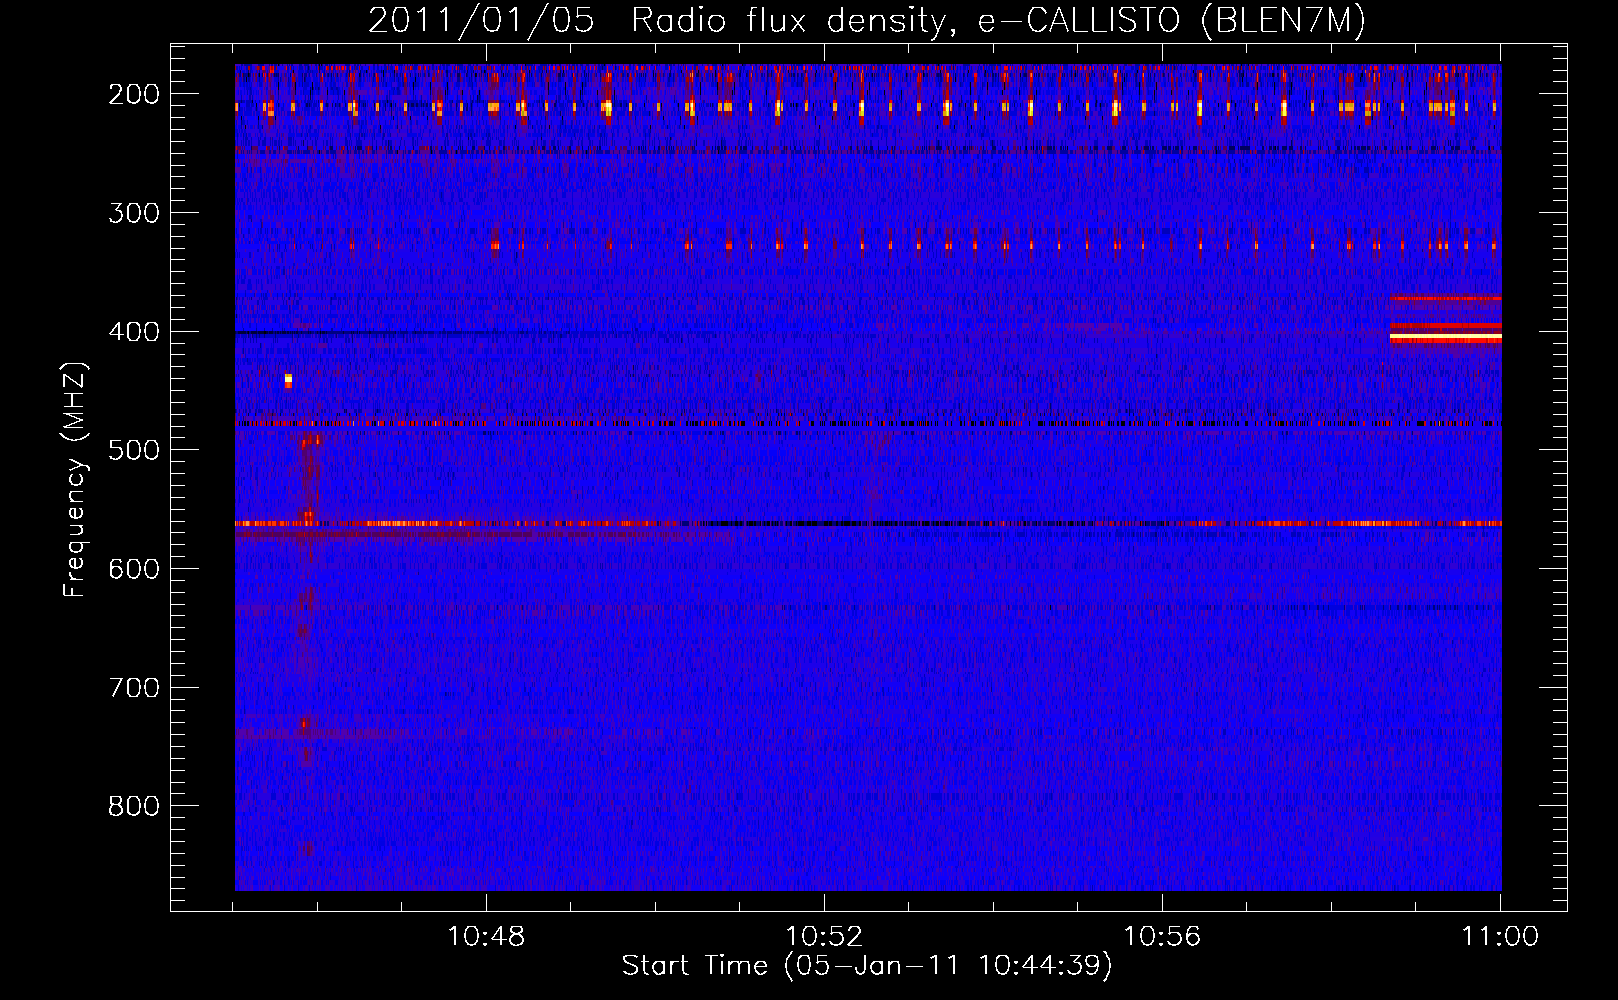Click the 200 frequency tick label
Viewport: 1618px width, 1000px height.
[x=134, y=94]
